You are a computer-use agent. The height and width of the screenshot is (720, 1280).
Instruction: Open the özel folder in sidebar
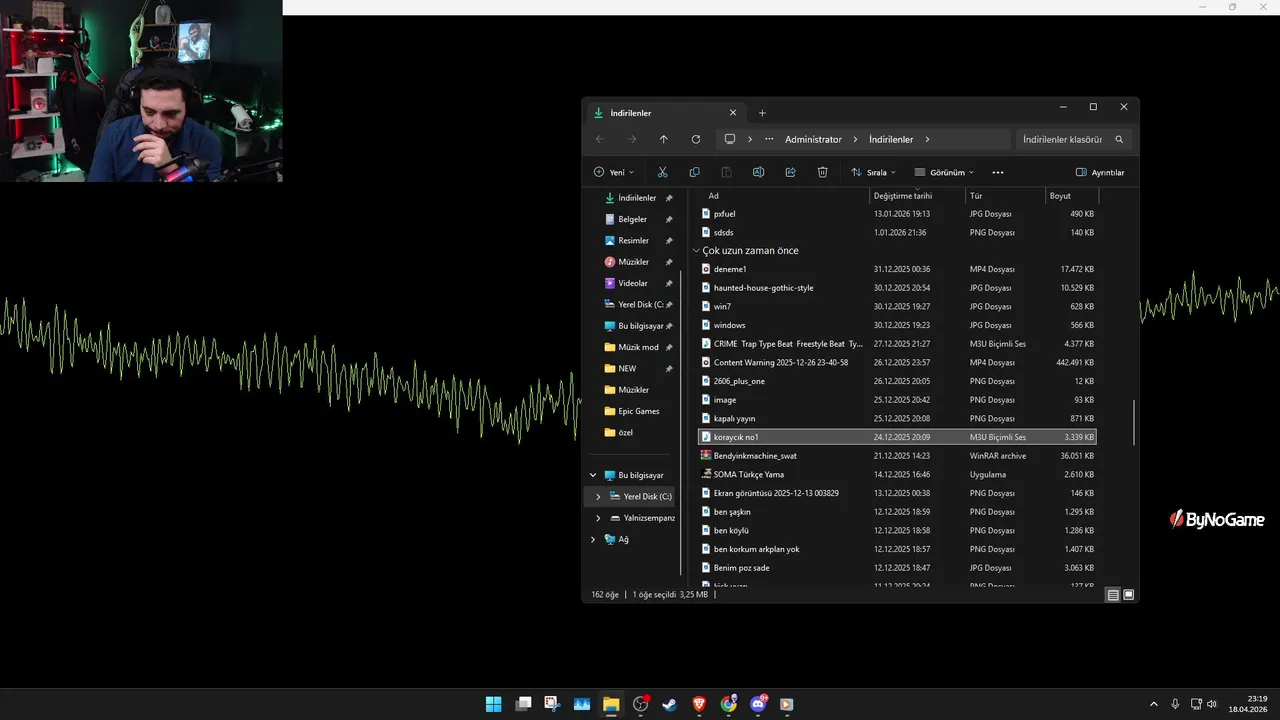click(x=625, y=432)
